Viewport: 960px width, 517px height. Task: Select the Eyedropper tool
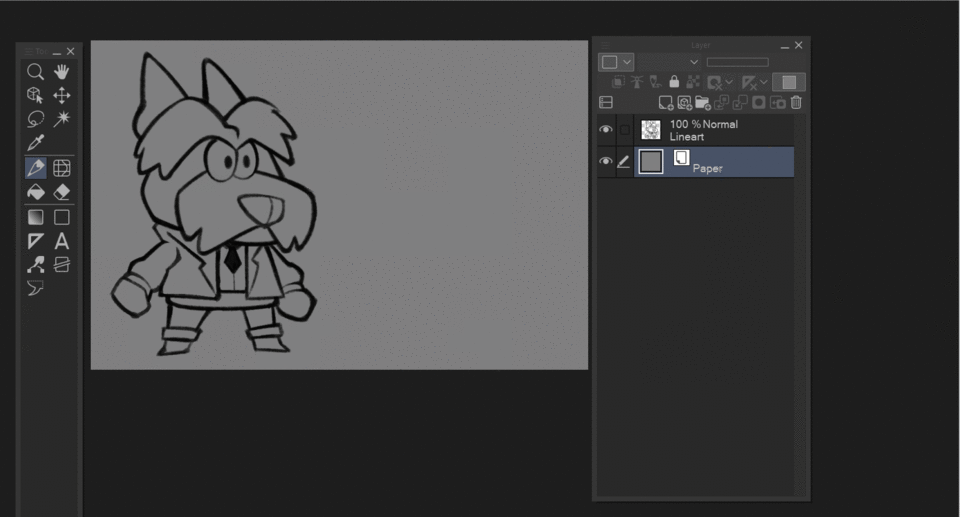[36, 143]
